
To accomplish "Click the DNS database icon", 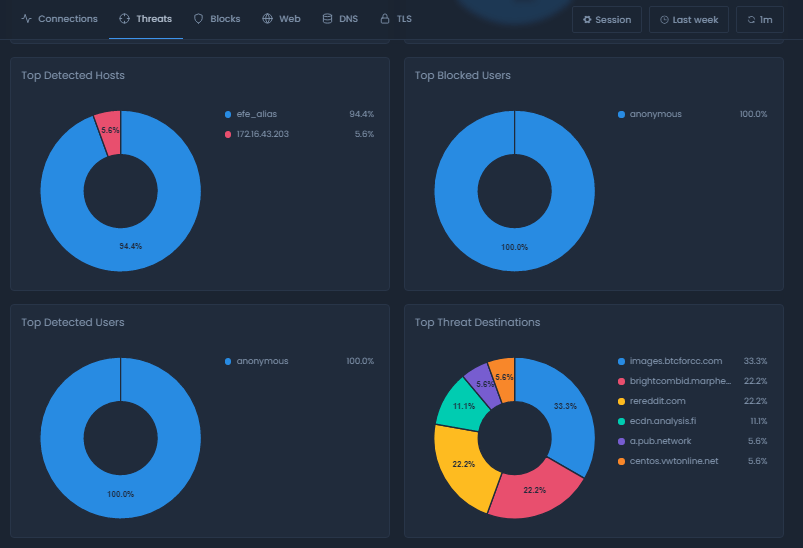I will 327,19.
